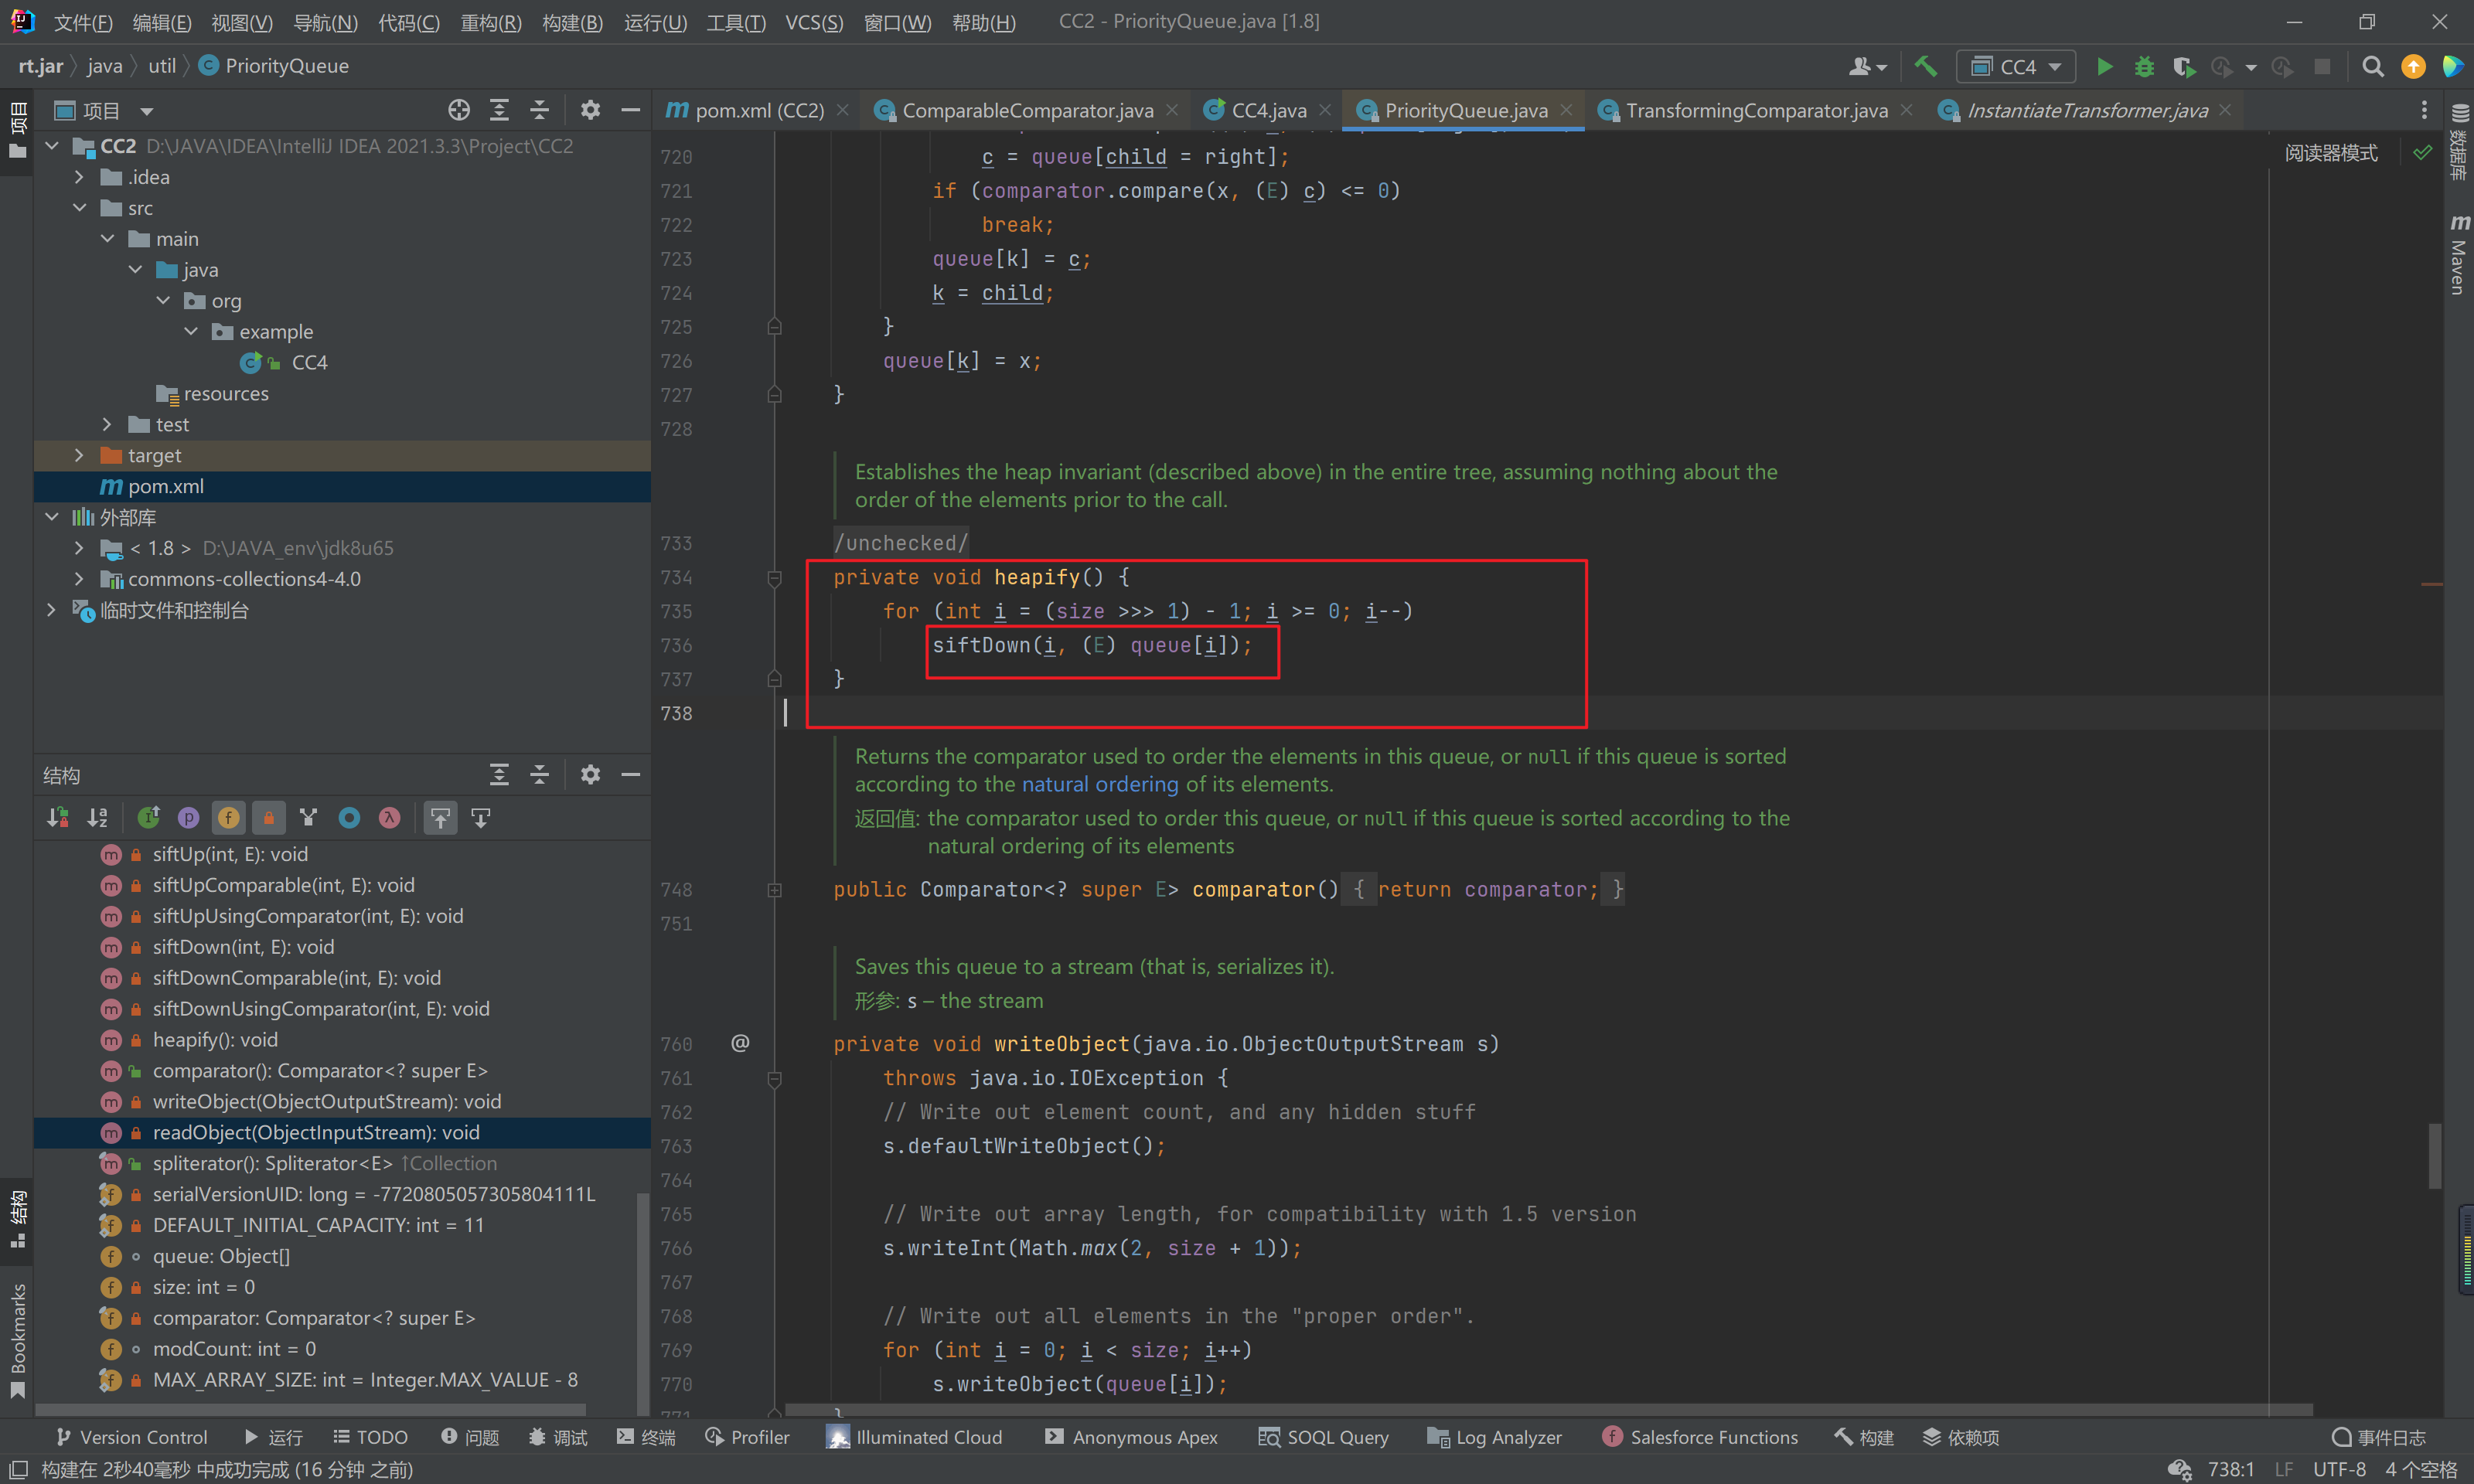
Task: Toggle Show Lambdas filter in Structure
Action: click(x=389, y=818)
